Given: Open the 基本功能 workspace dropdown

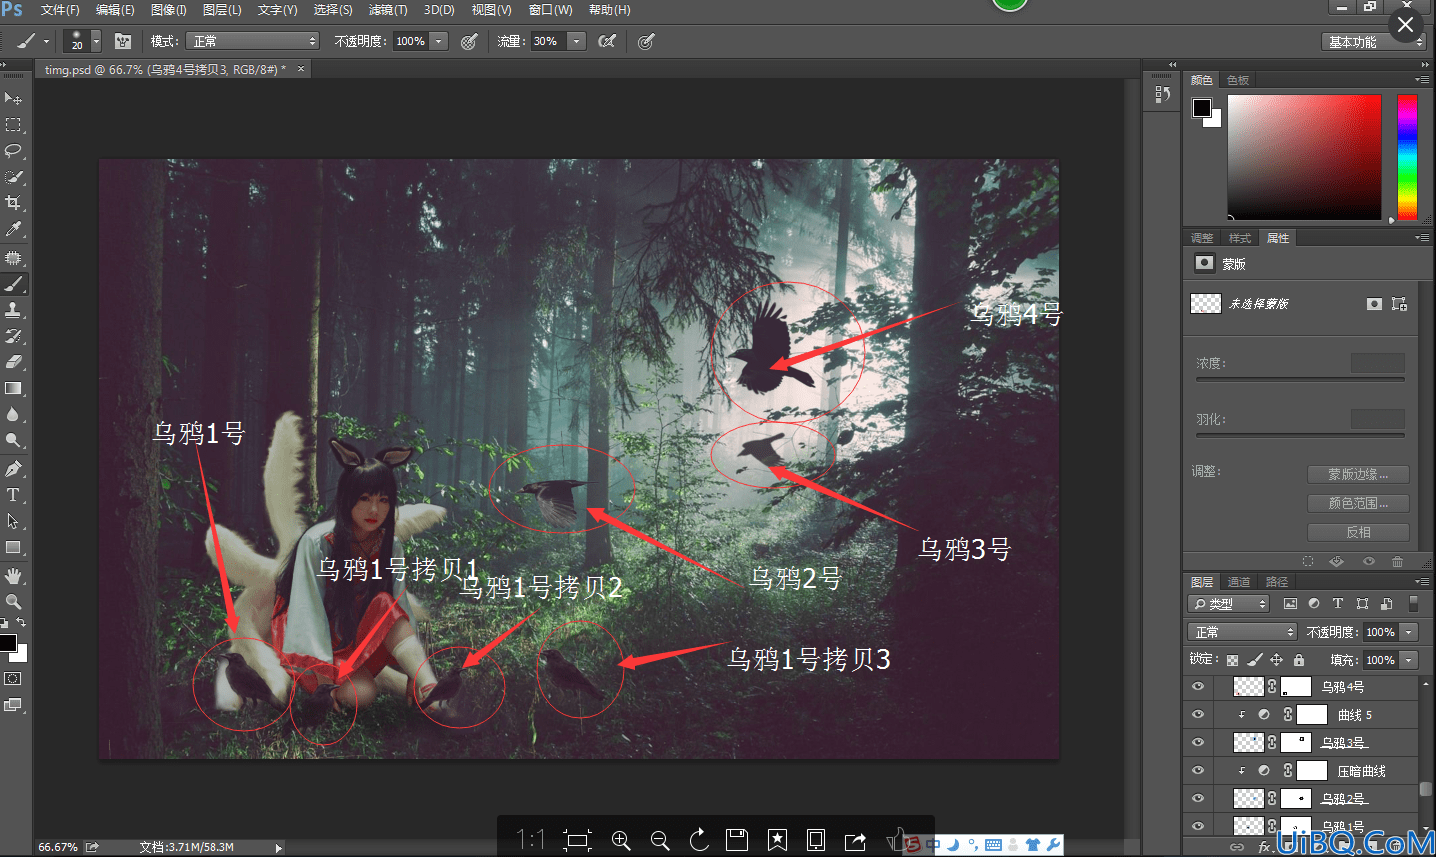Looking at the screenshot, I should [x=1372, y=42].
